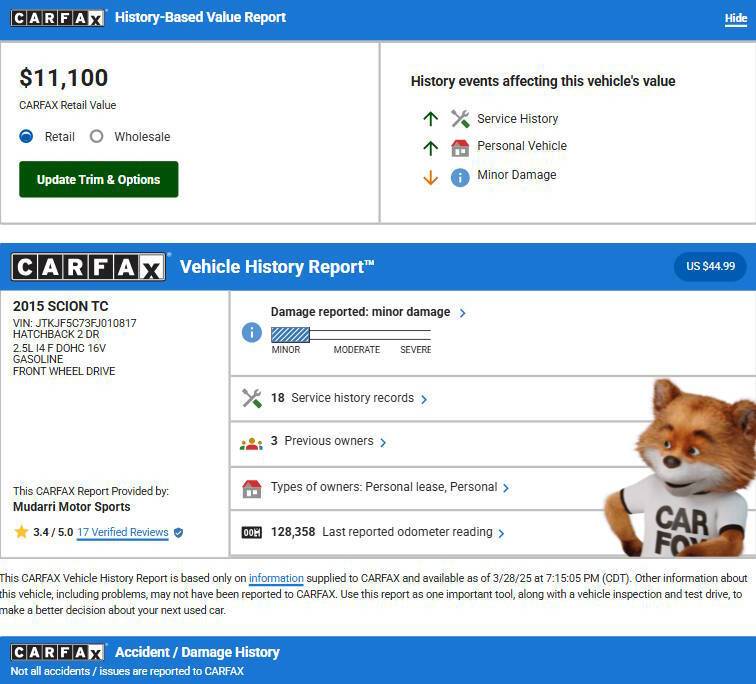Select the Retail radio button

(26, 137)
